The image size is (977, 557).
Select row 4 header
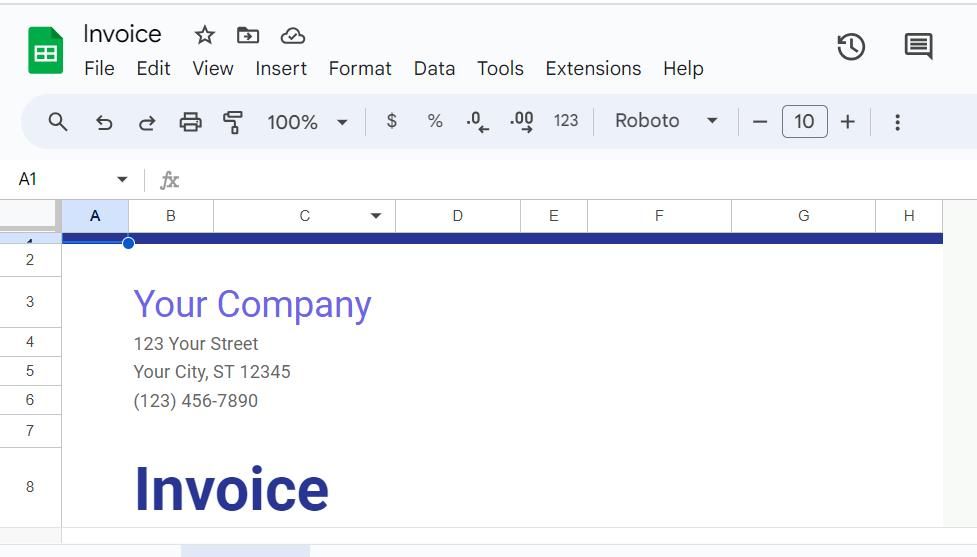click(x=30, y=342)
